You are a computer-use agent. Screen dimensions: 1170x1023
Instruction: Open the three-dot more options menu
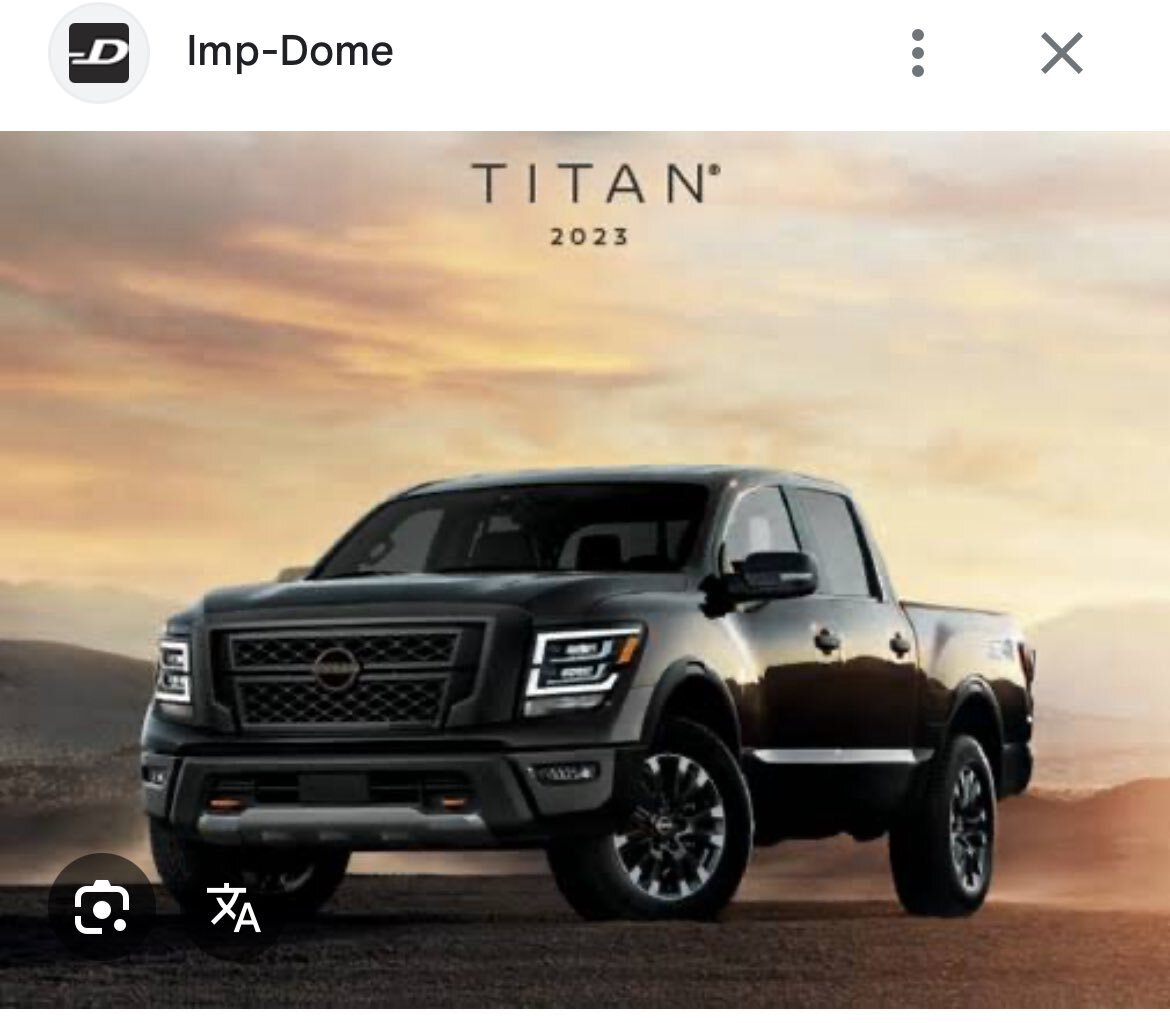coord(918,53)
